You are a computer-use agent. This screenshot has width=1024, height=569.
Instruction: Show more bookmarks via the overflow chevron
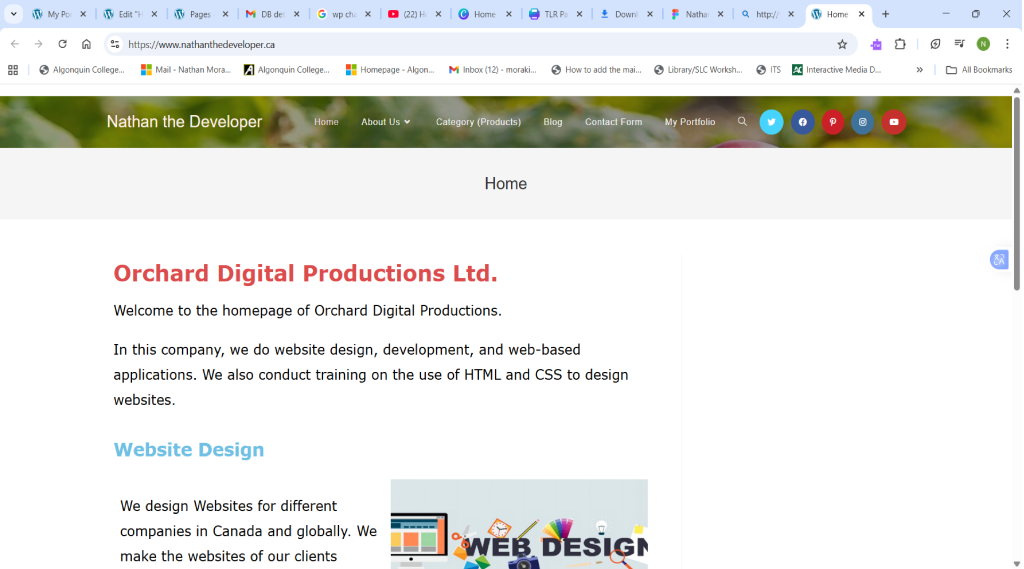point(919,70)
